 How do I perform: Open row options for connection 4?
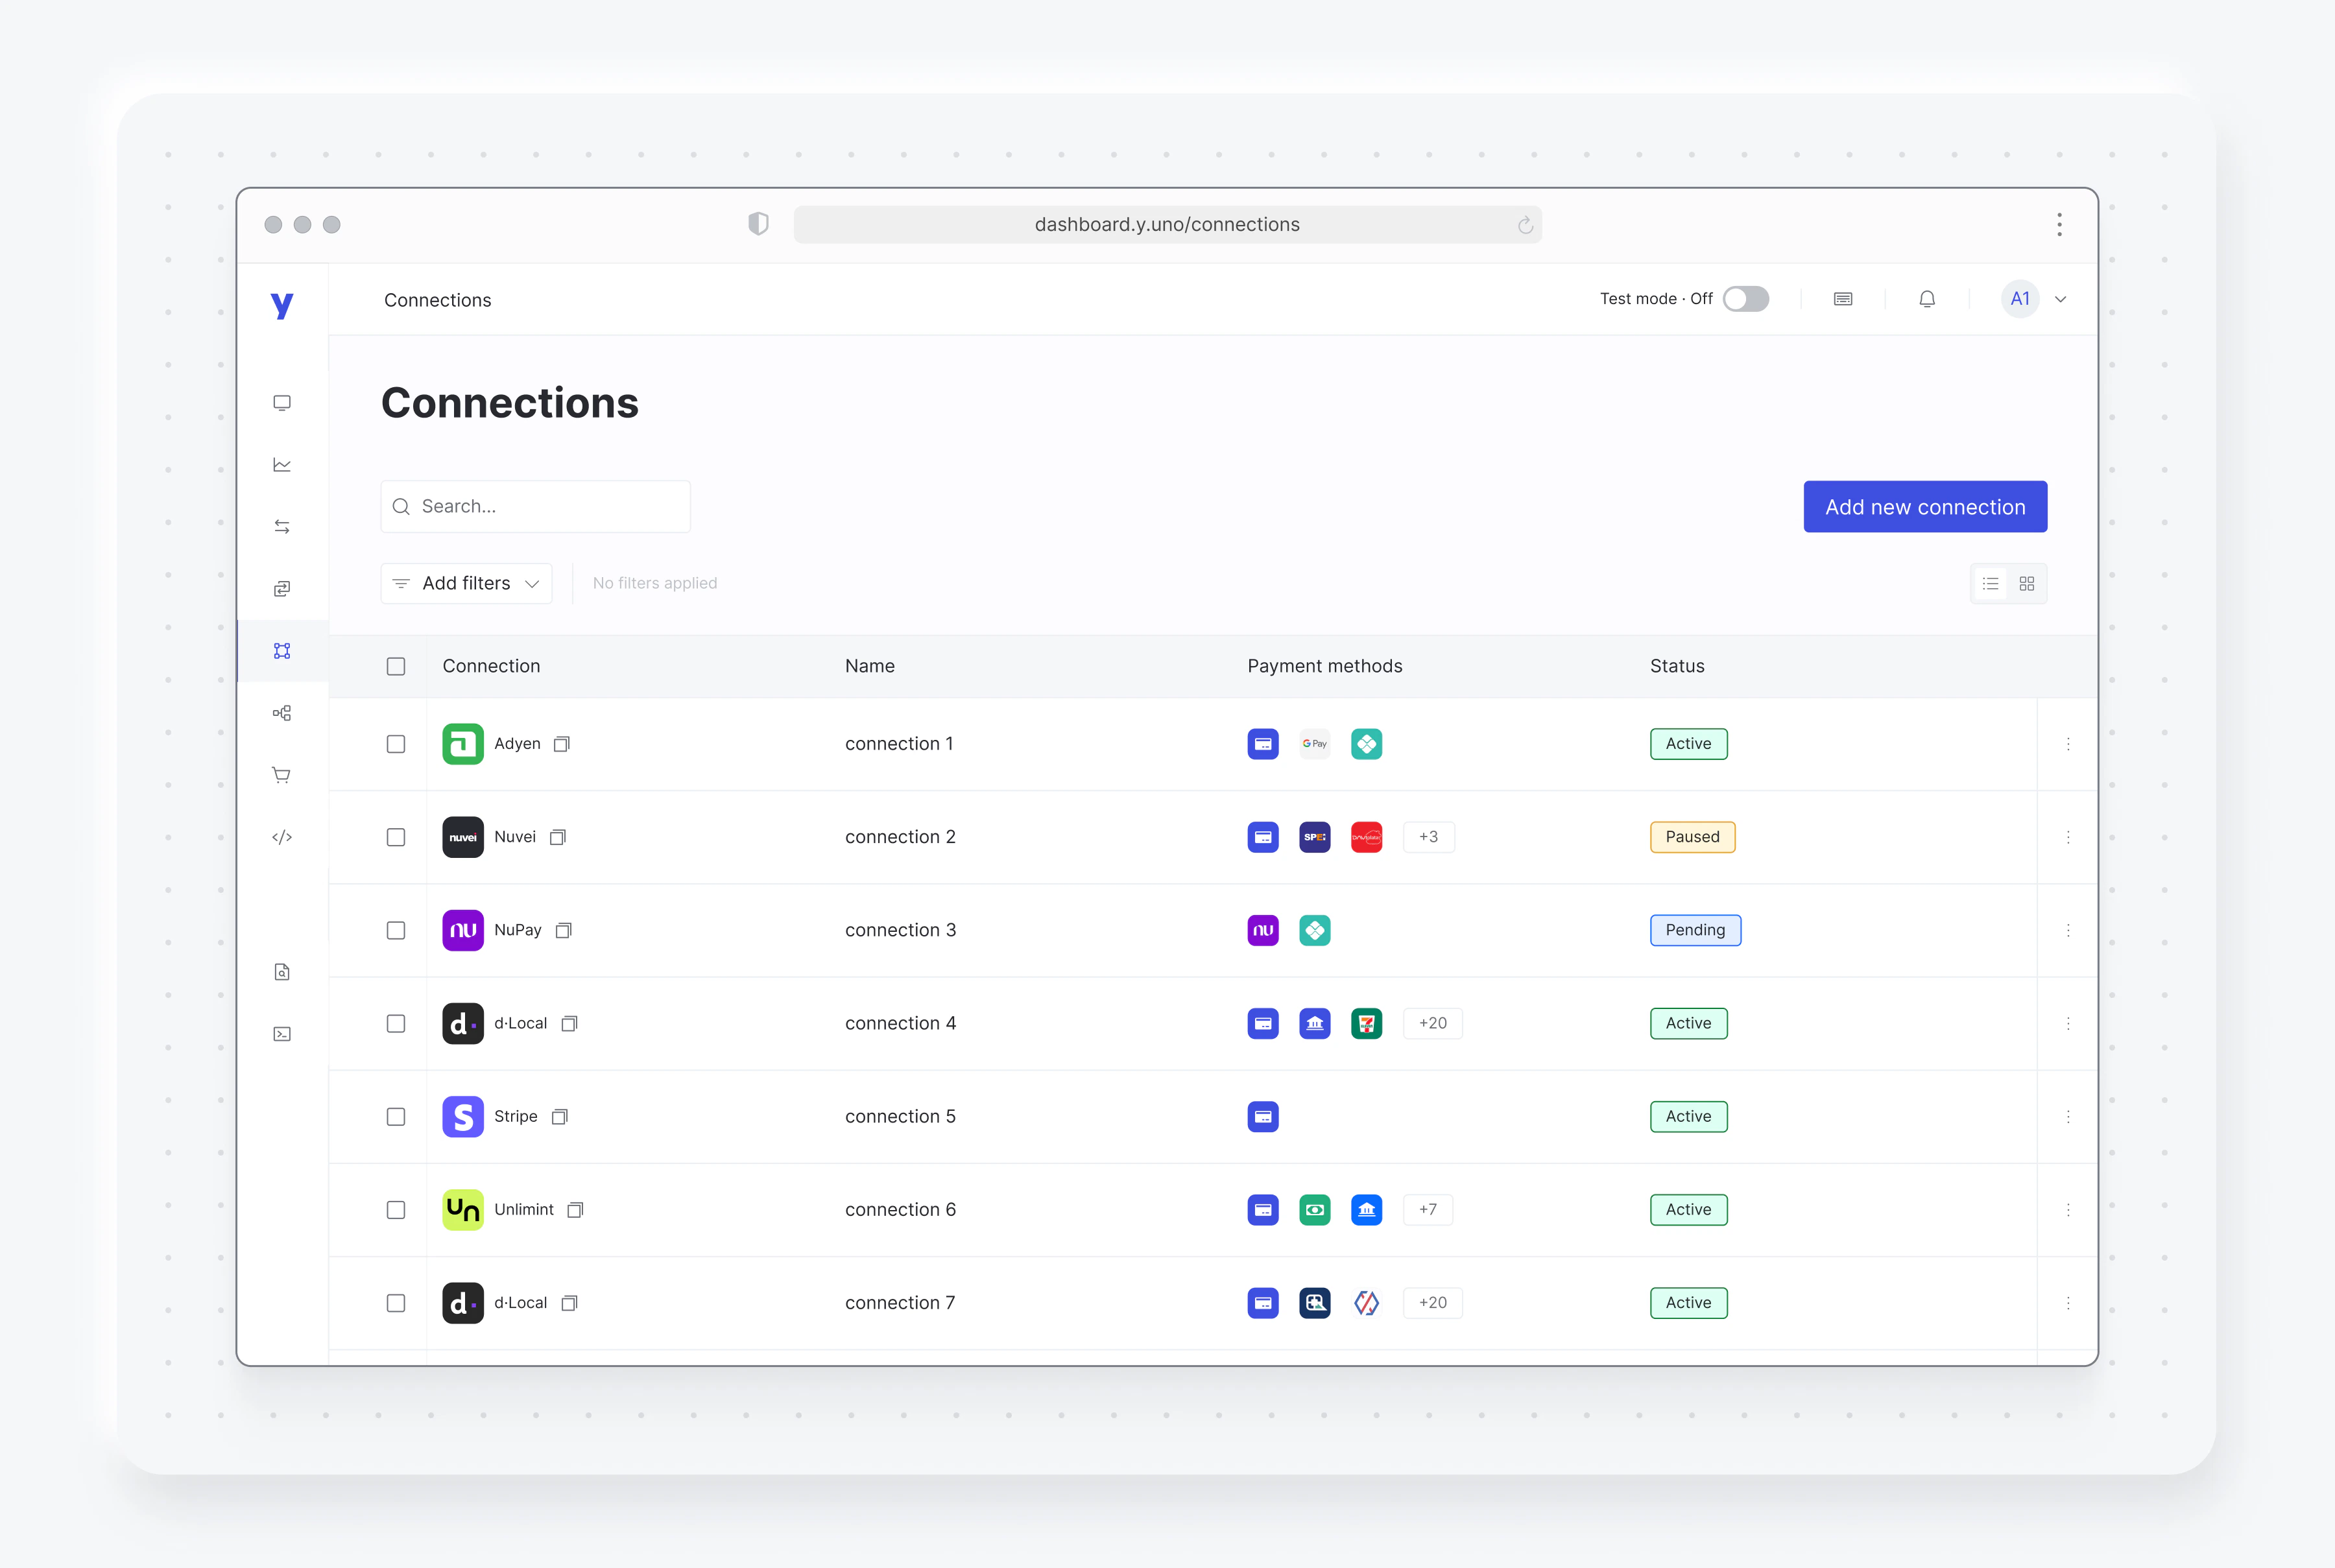2068,1023
